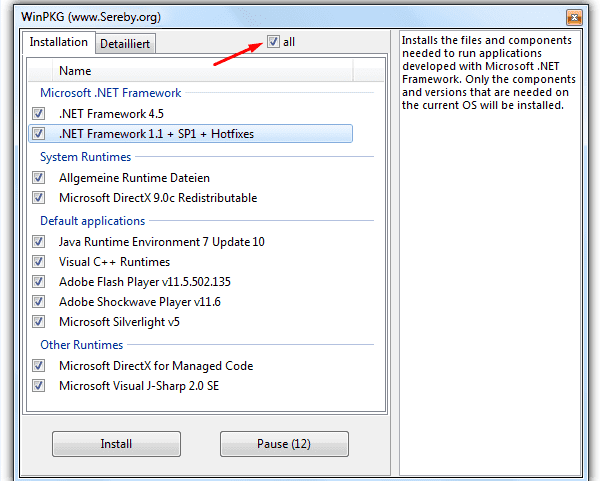Switch to the Installation tab
Viewport: 600px width, 481px height.
(x=59, y=42)
